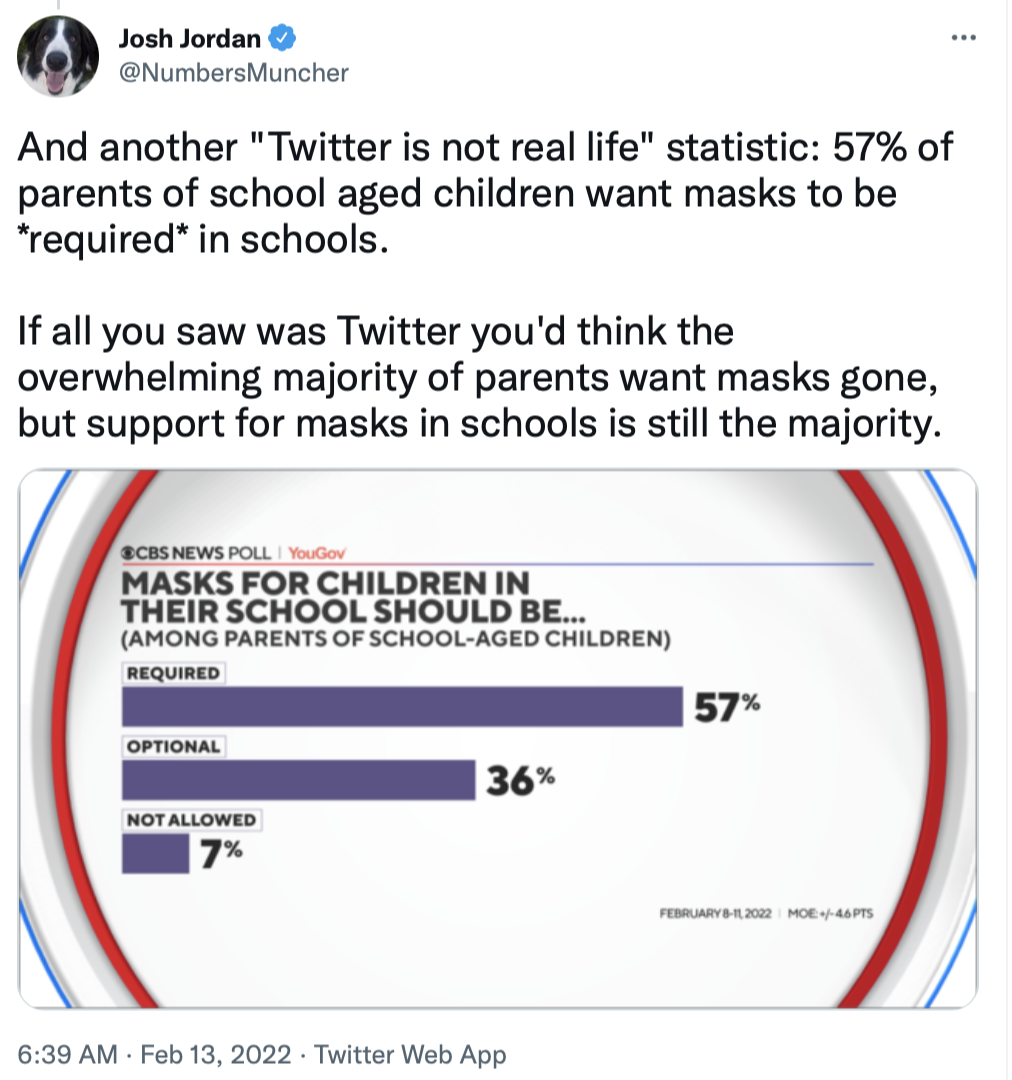Screen dimensions: 1012x1080
Task: Click the purple Optional bar
Action: (x=297, y=779)
